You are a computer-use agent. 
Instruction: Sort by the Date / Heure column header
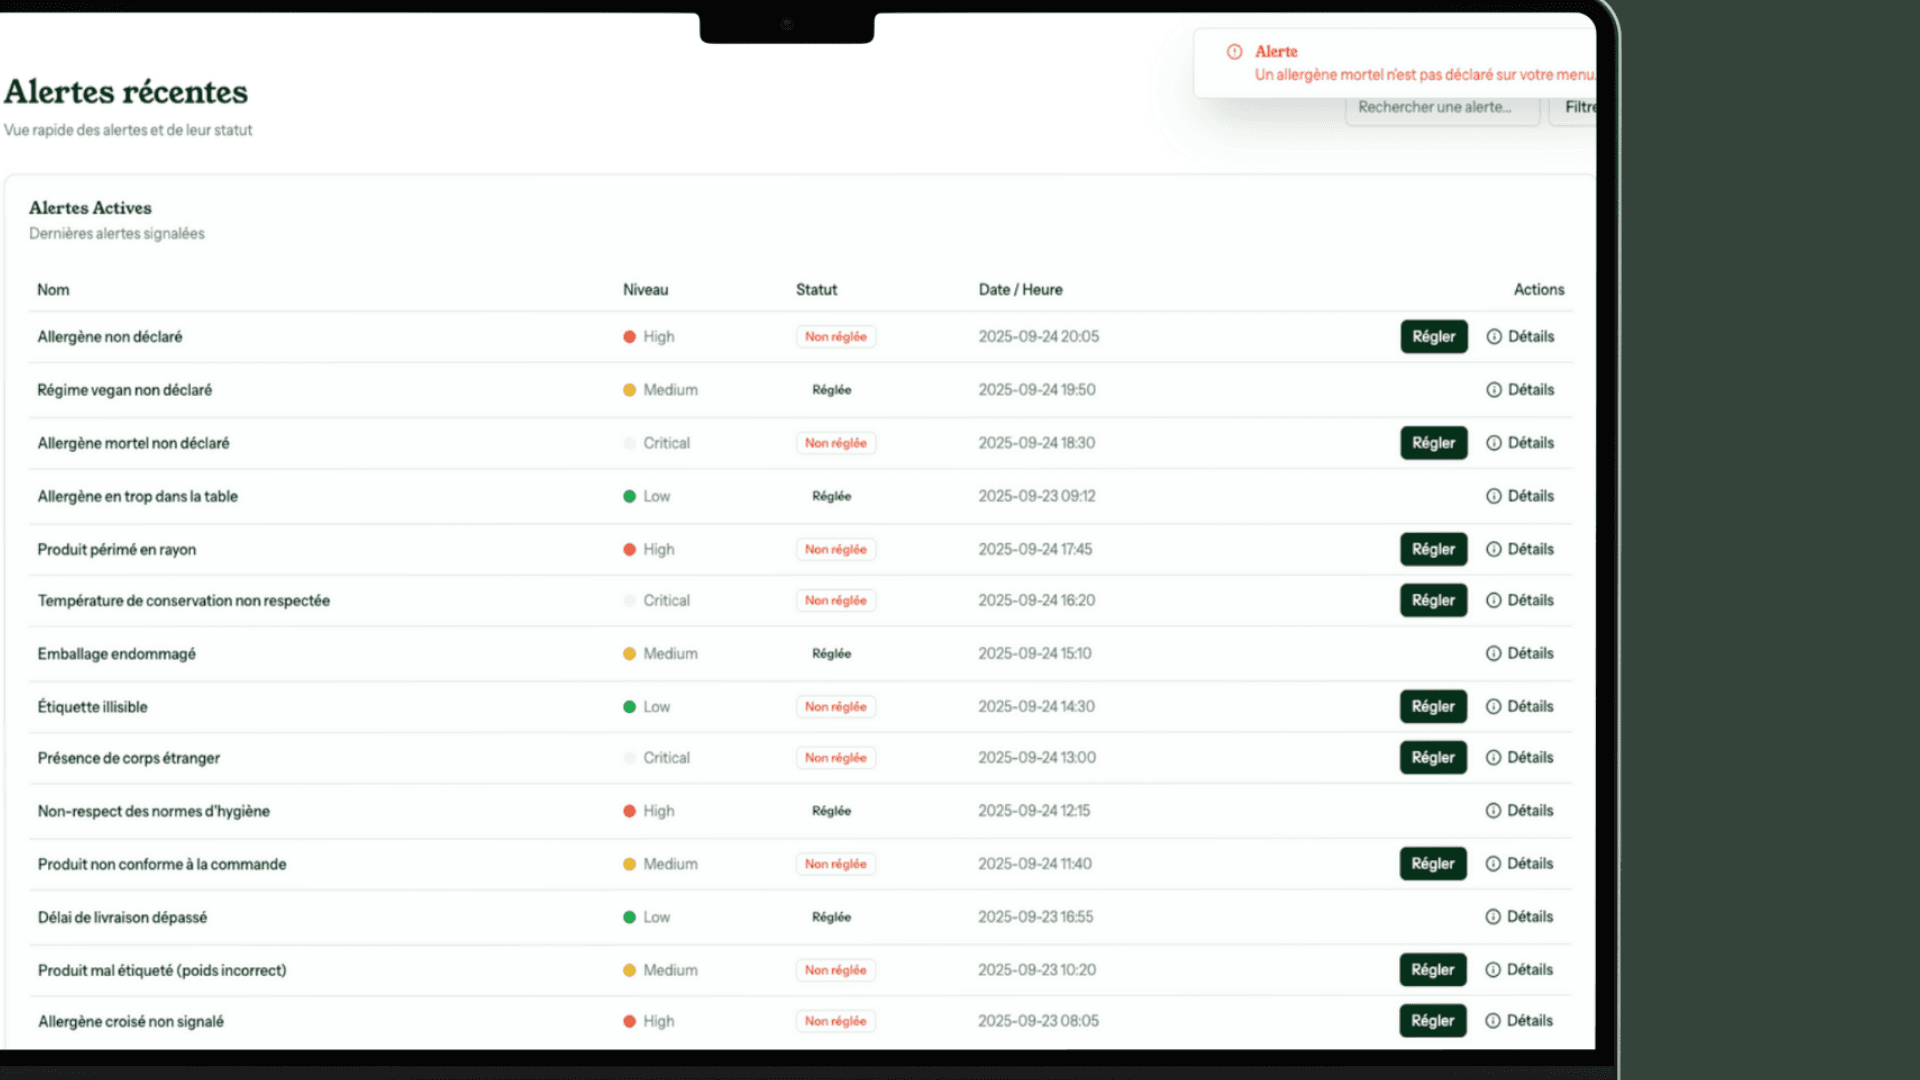1020,290
